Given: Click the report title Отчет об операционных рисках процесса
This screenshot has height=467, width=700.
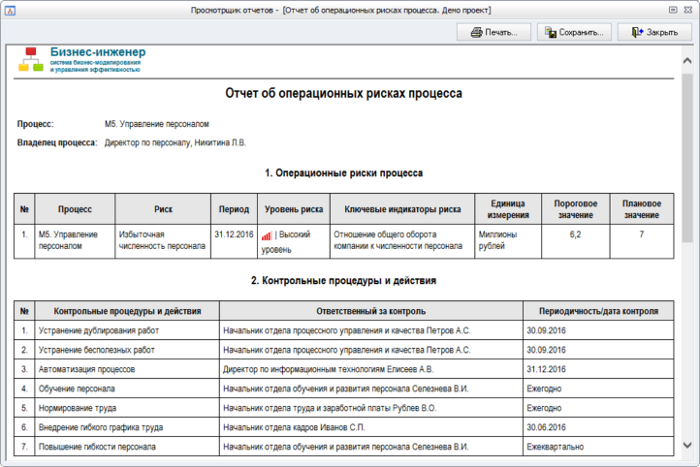Looking at the screenshot, I should [343, 93].
